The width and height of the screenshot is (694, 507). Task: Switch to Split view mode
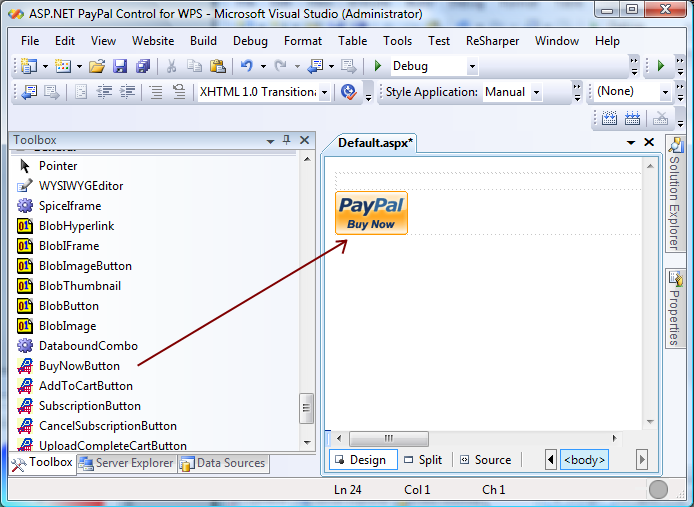422,460
